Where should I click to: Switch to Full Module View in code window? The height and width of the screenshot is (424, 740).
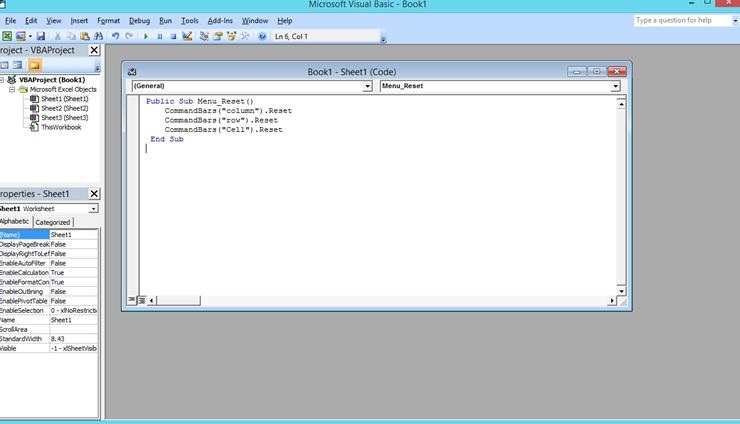pyautogui.click(x=142, y=300)
